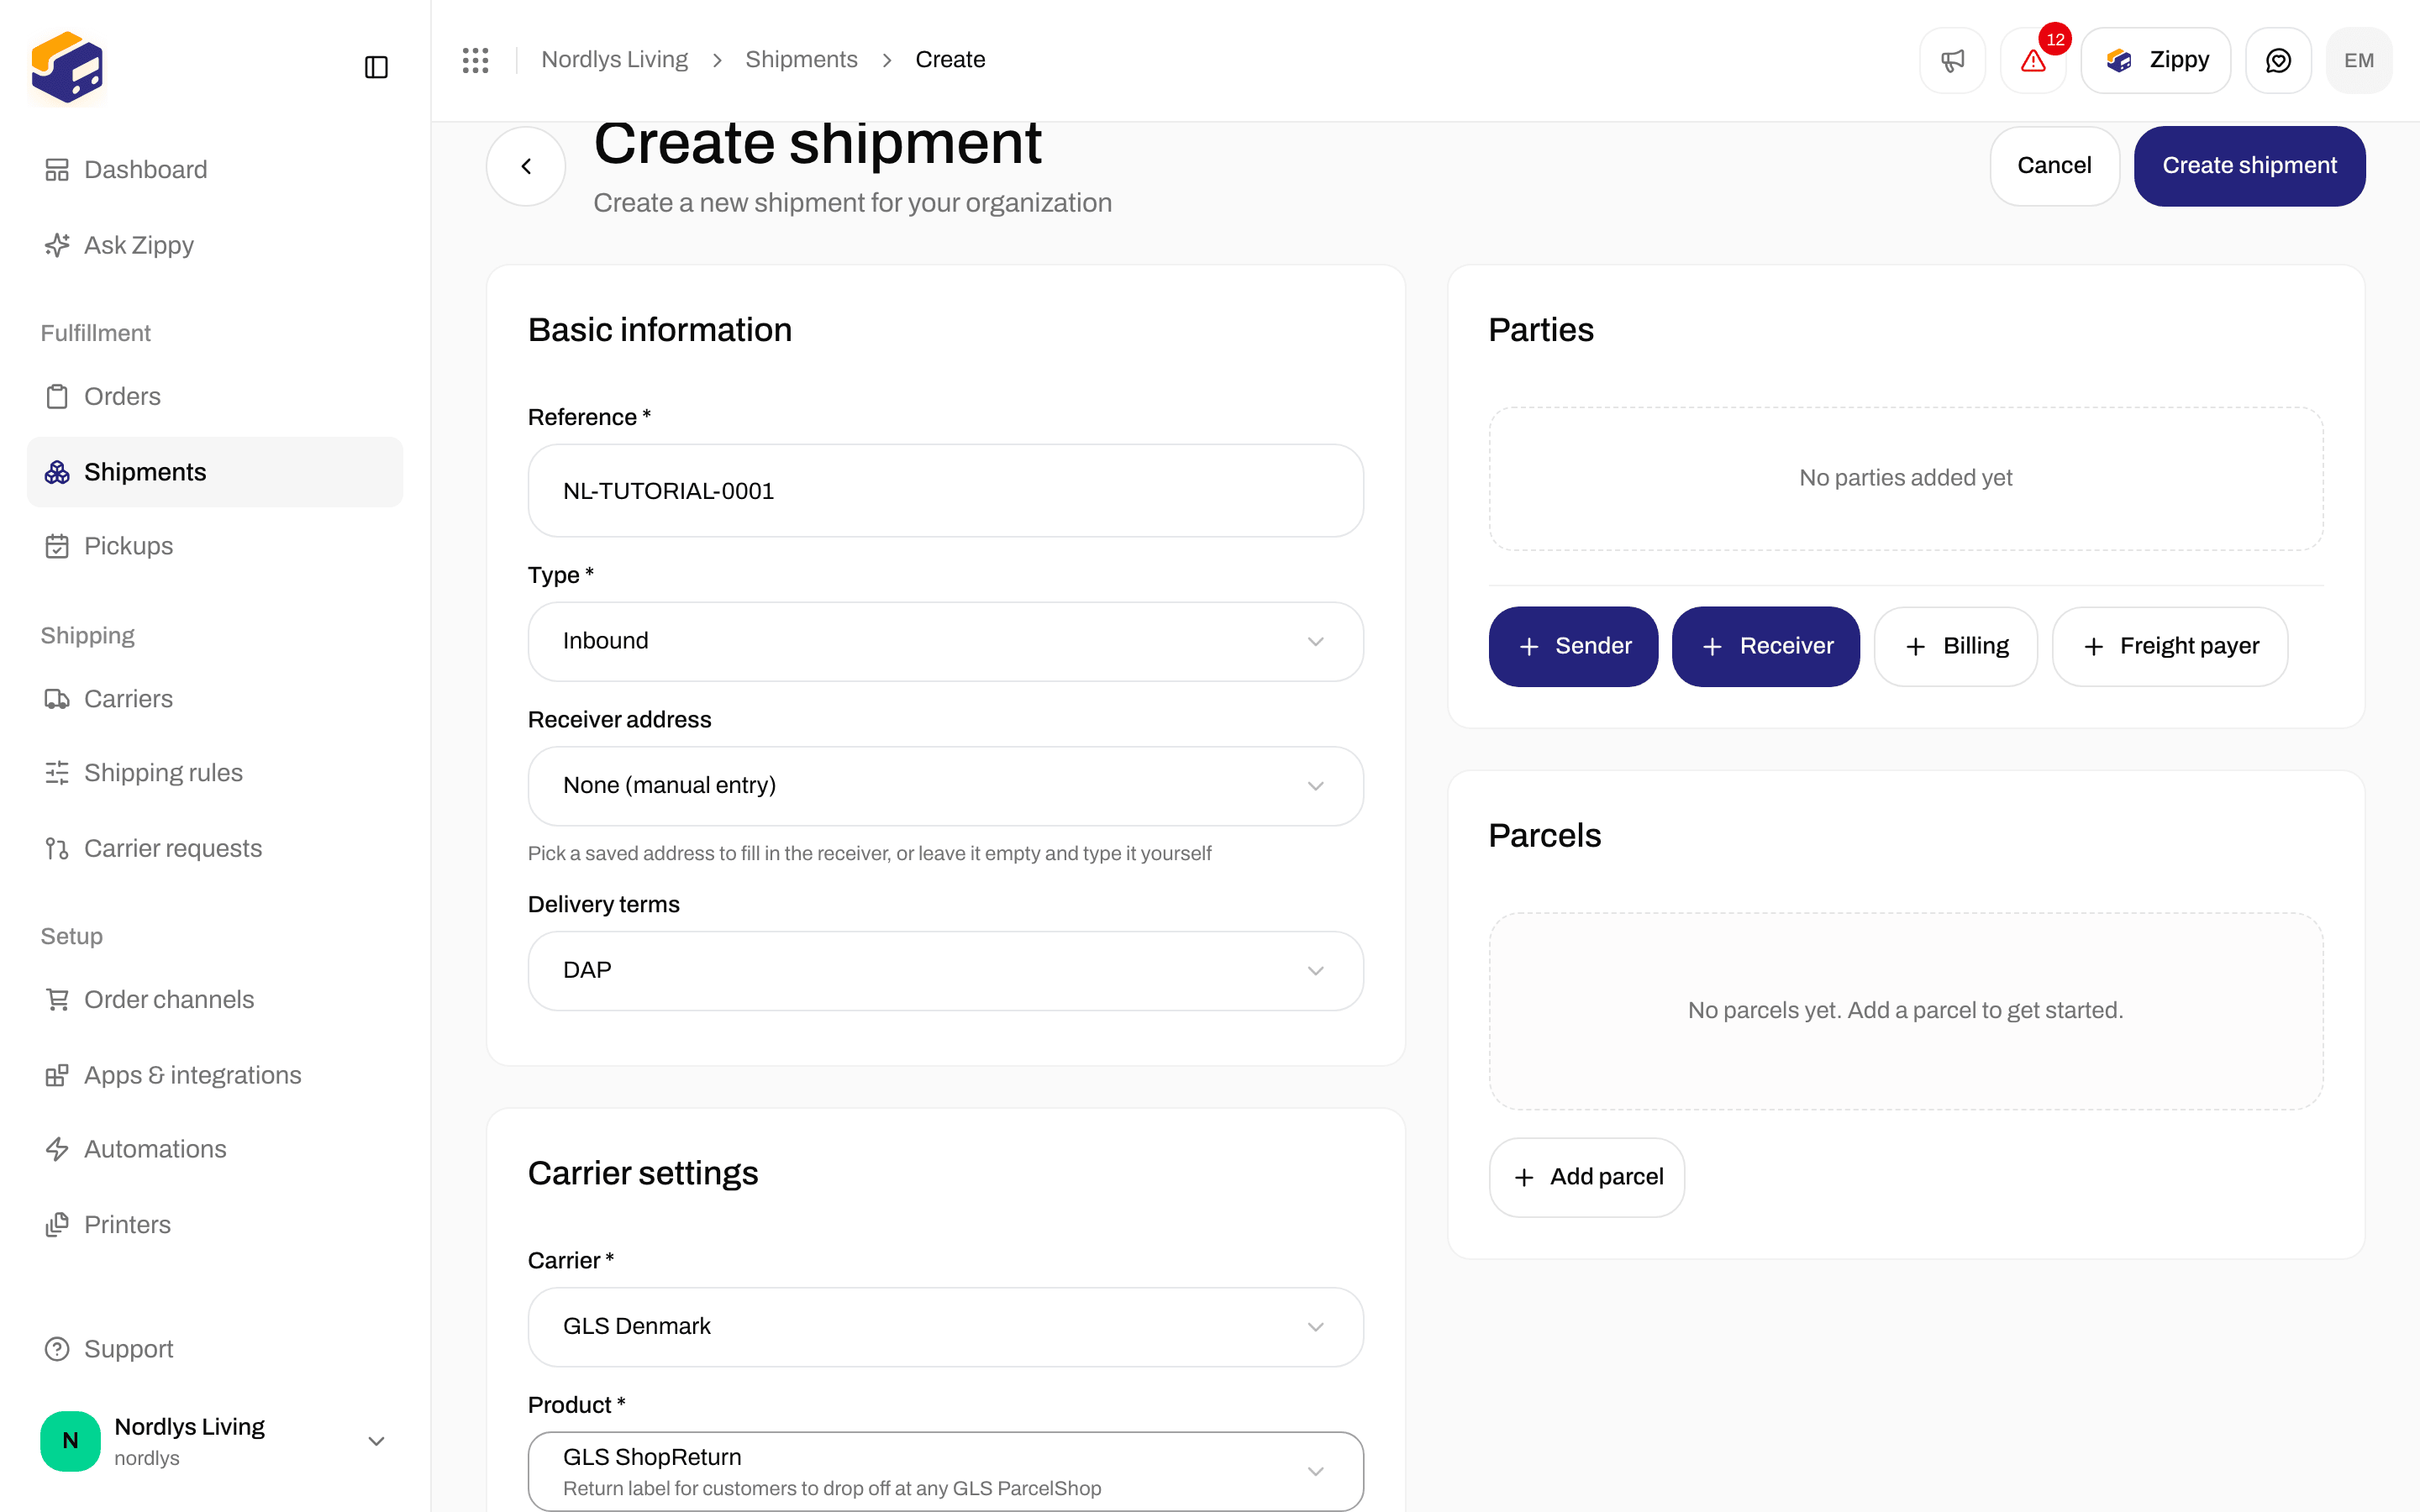Open Printers setup page
Viewport: 2420px width, 1512px height.
click(215, 1224)
